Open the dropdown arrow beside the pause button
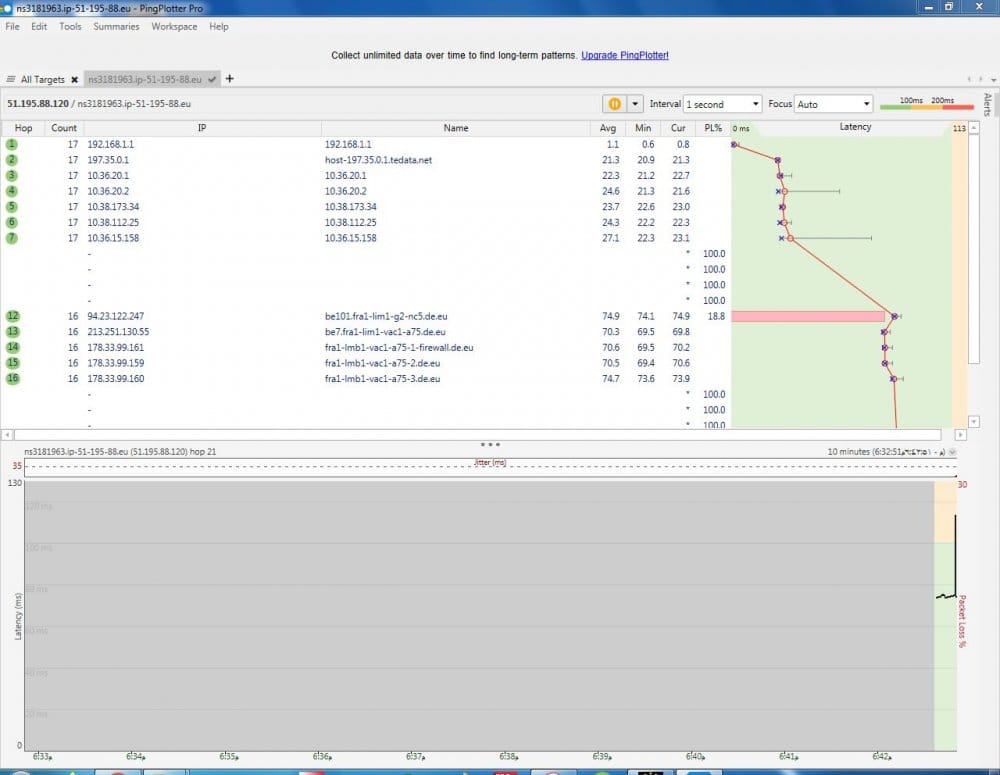 click(634, 104)
